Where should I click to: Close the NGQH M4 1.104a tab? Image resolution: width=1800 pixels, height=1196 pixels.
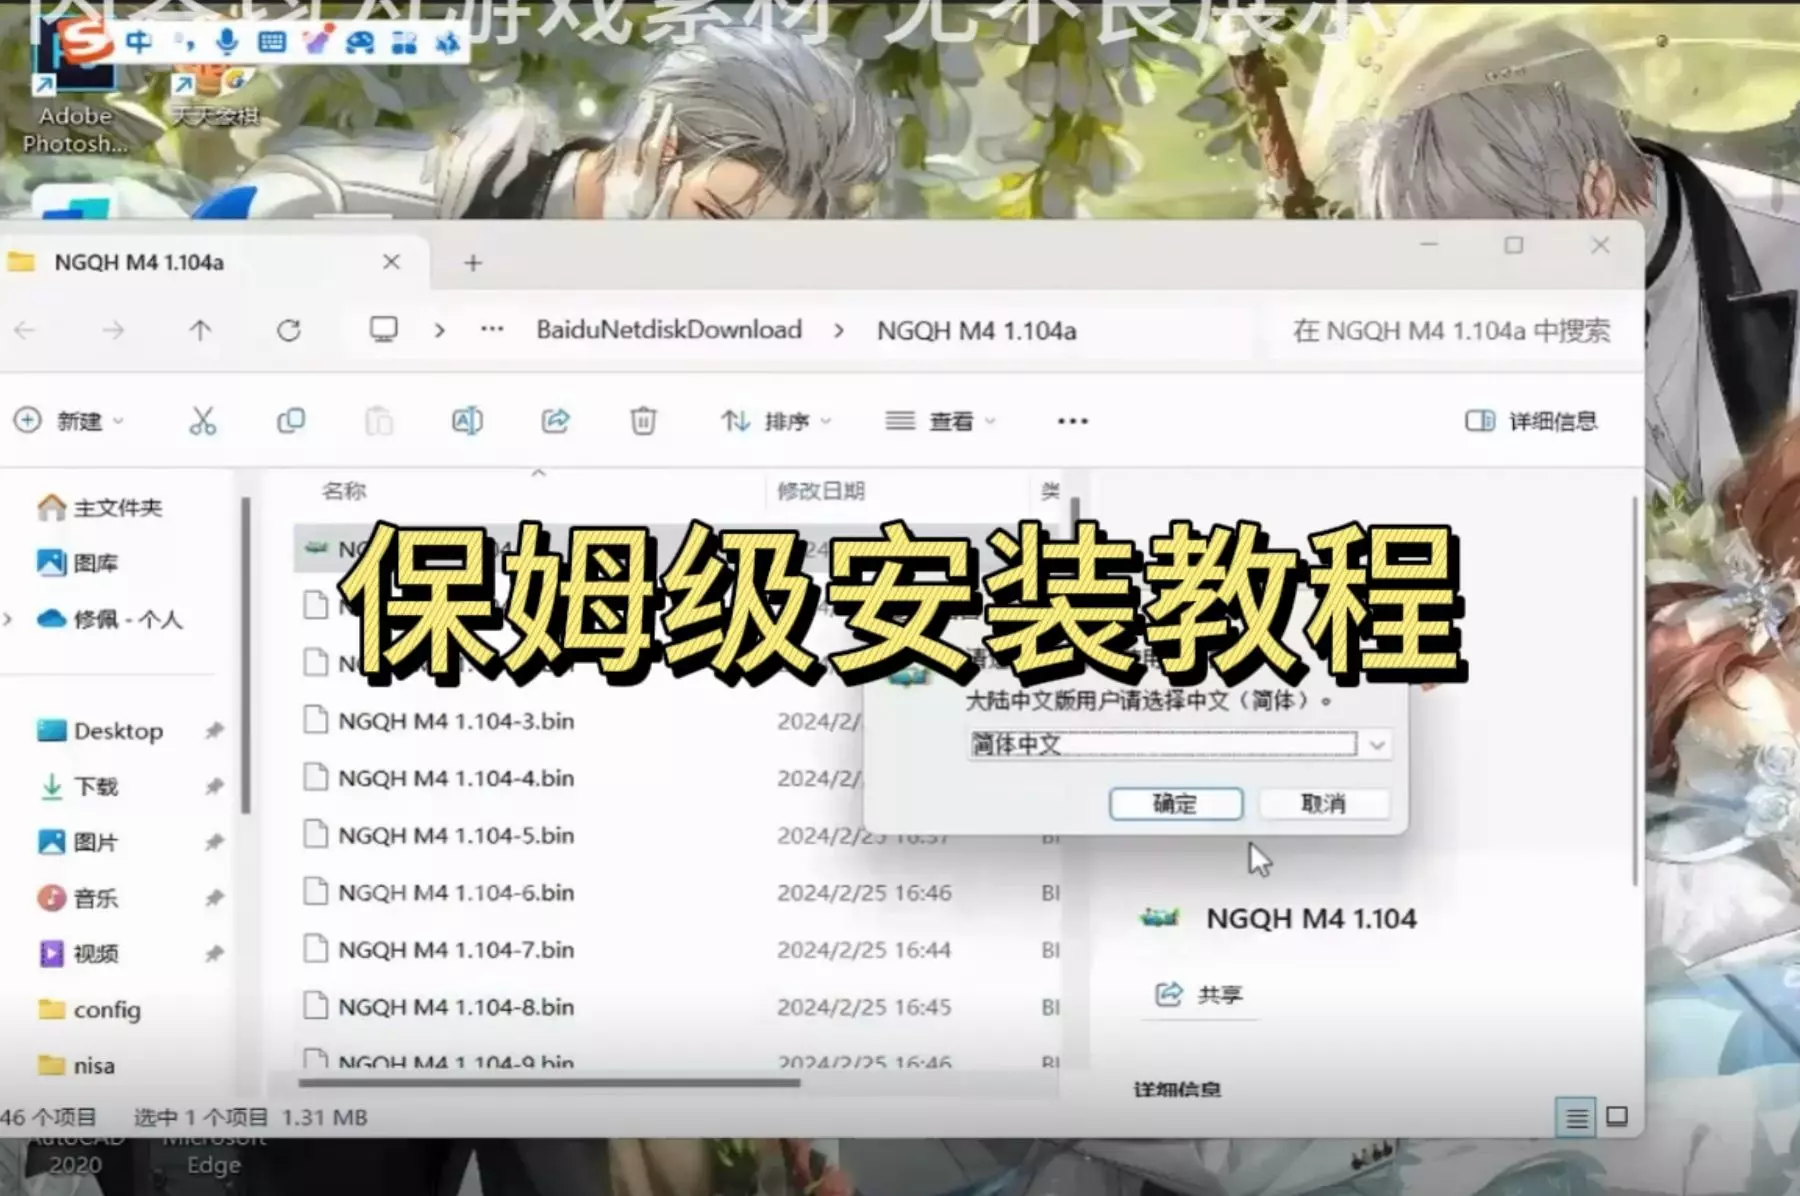click(391, 262)
